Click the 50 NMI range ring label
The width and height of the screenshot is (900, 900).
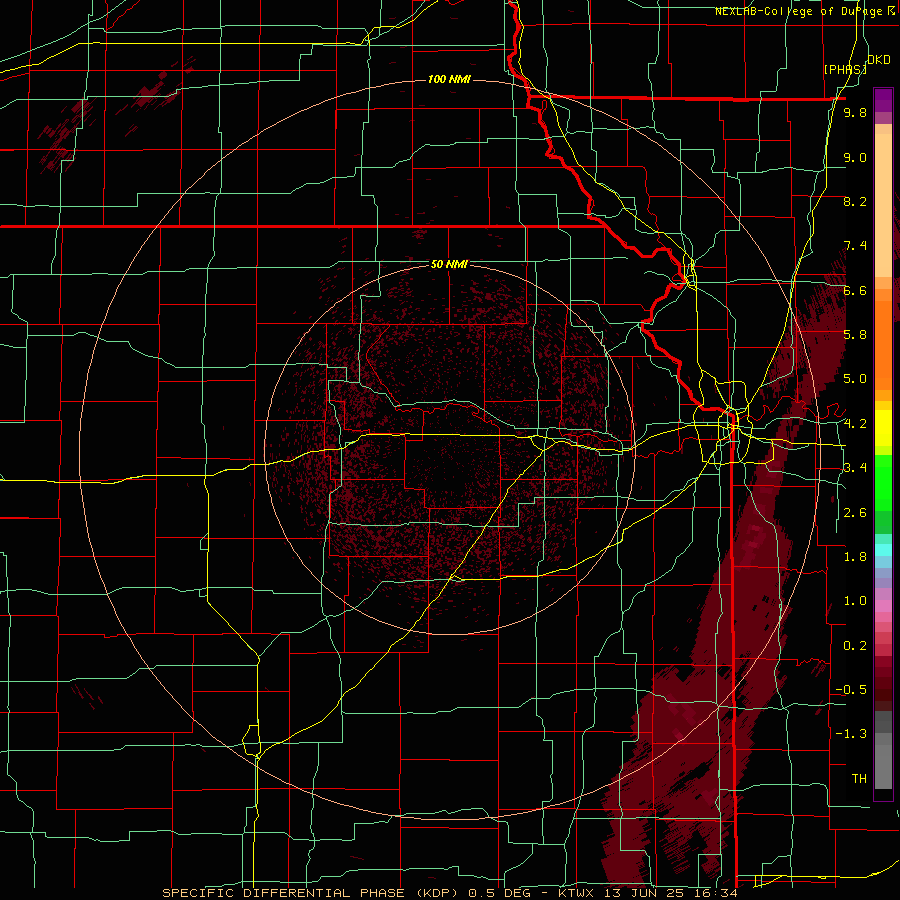(x=449, y=264)
